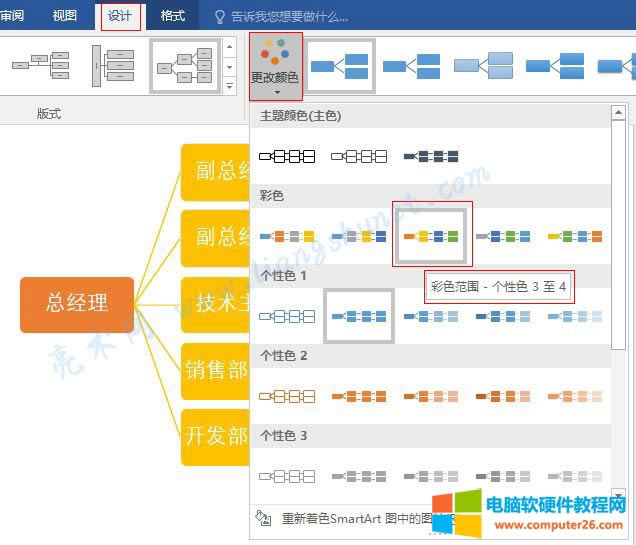
Task: Select the gray outline option under 个性色 3
Action: coord(287,476)
